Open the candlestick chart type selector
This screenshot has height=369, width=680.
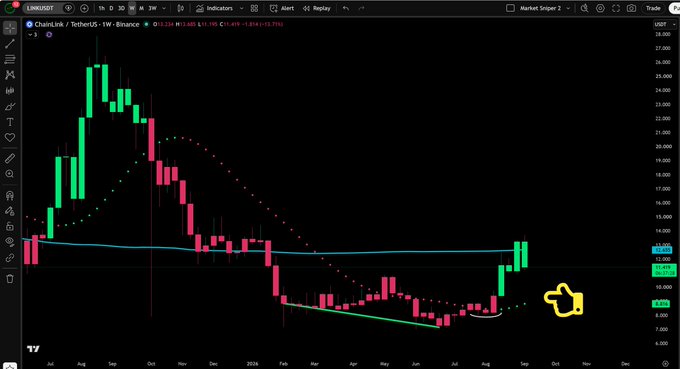click(180, 8)
